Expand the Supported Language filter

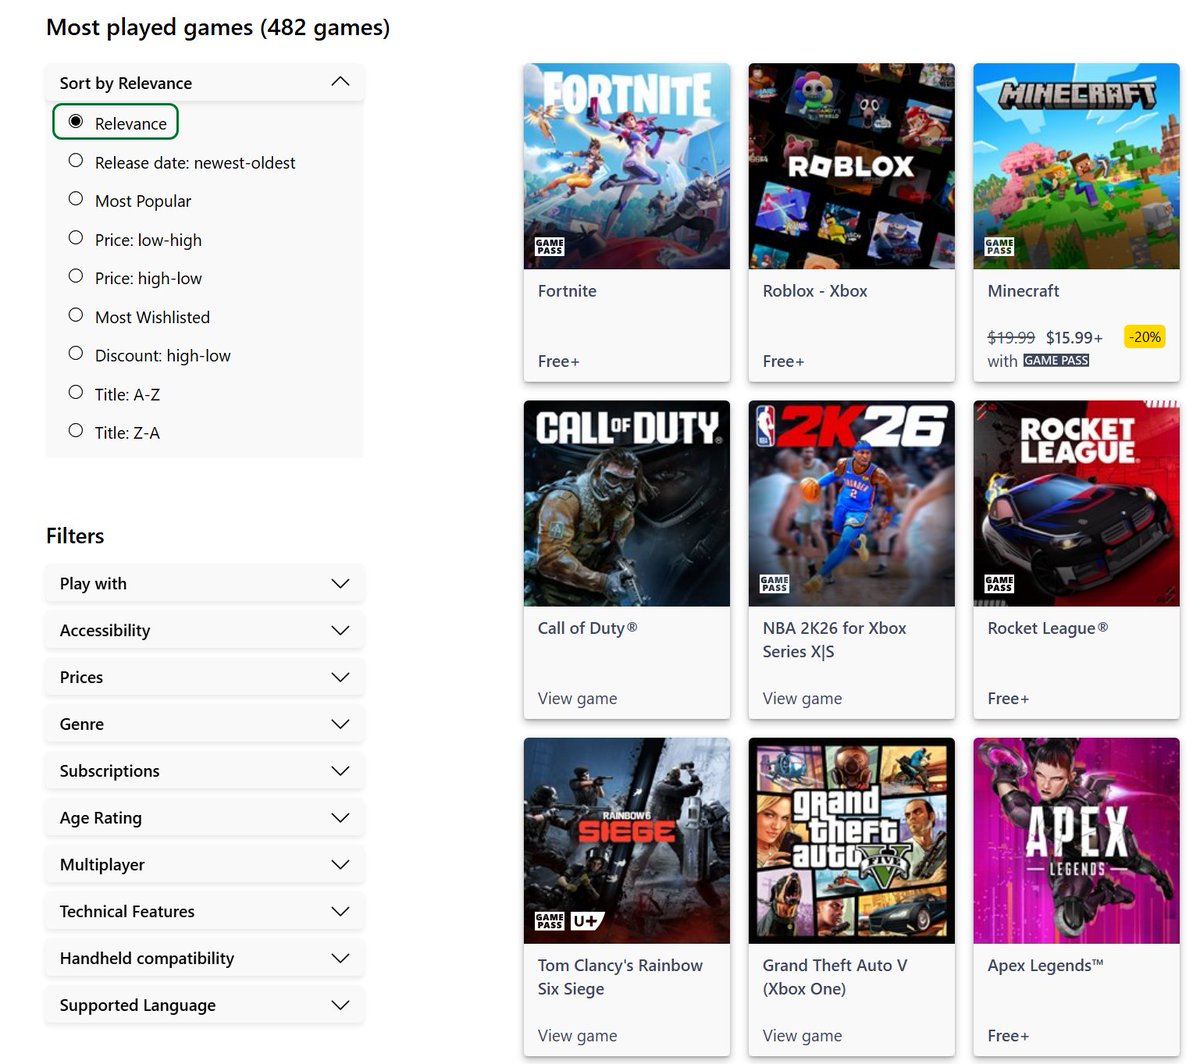tap(204, 1005)
